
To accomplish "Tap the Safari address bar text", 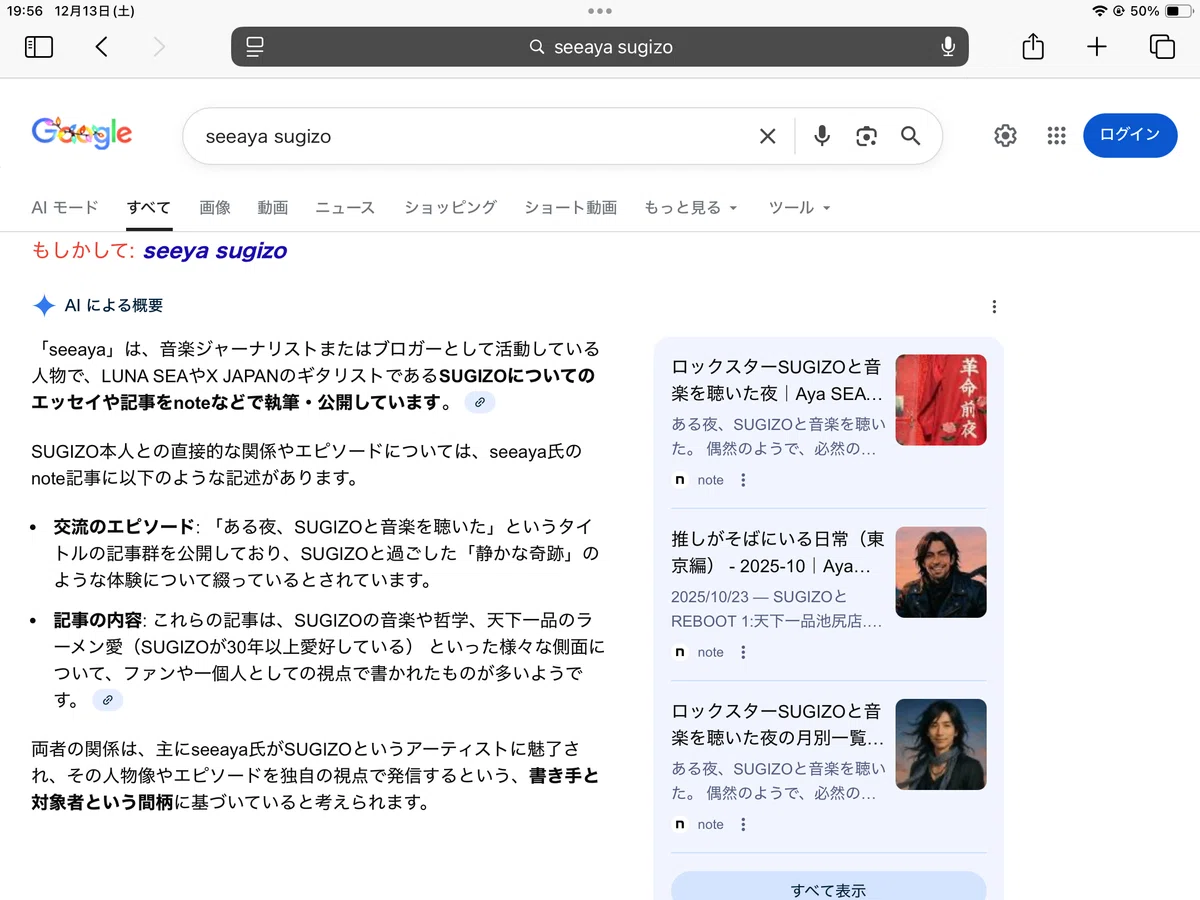I will tap(613, 47).
